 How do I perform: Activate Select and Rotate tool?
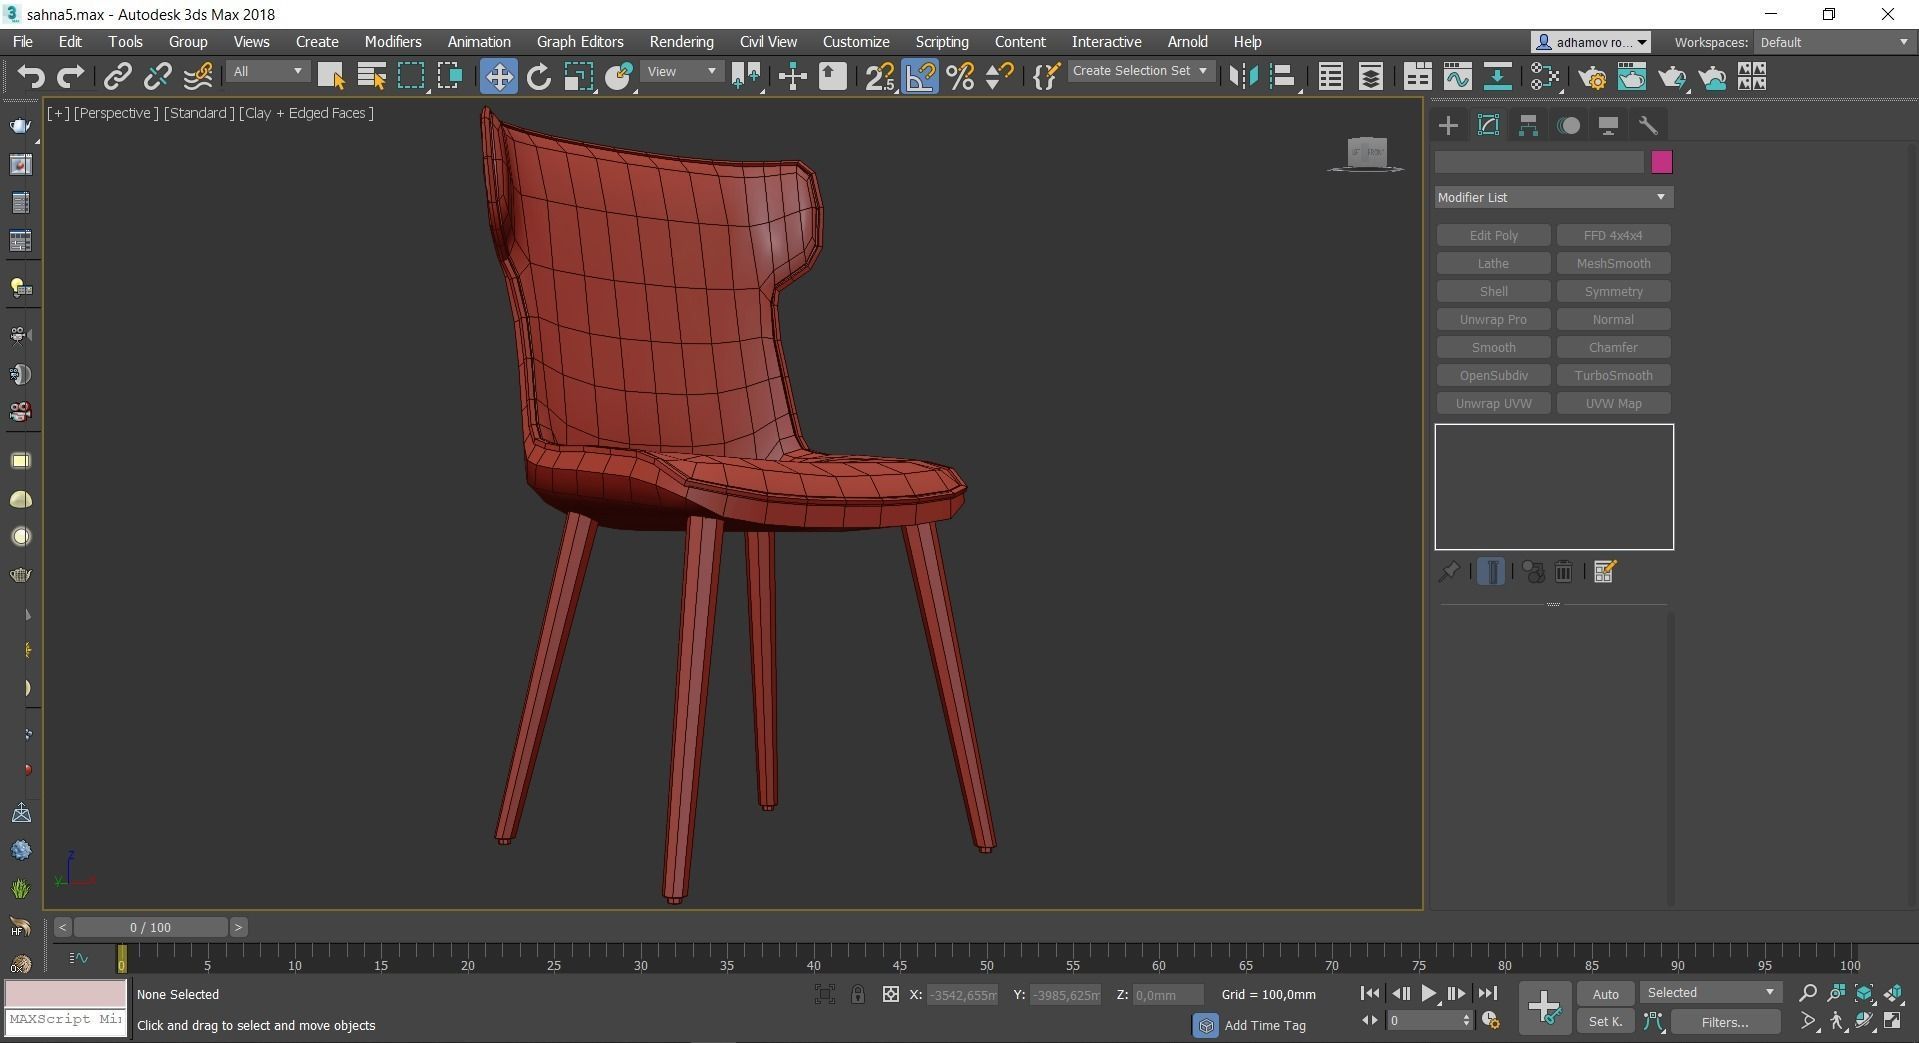point(539,77)
